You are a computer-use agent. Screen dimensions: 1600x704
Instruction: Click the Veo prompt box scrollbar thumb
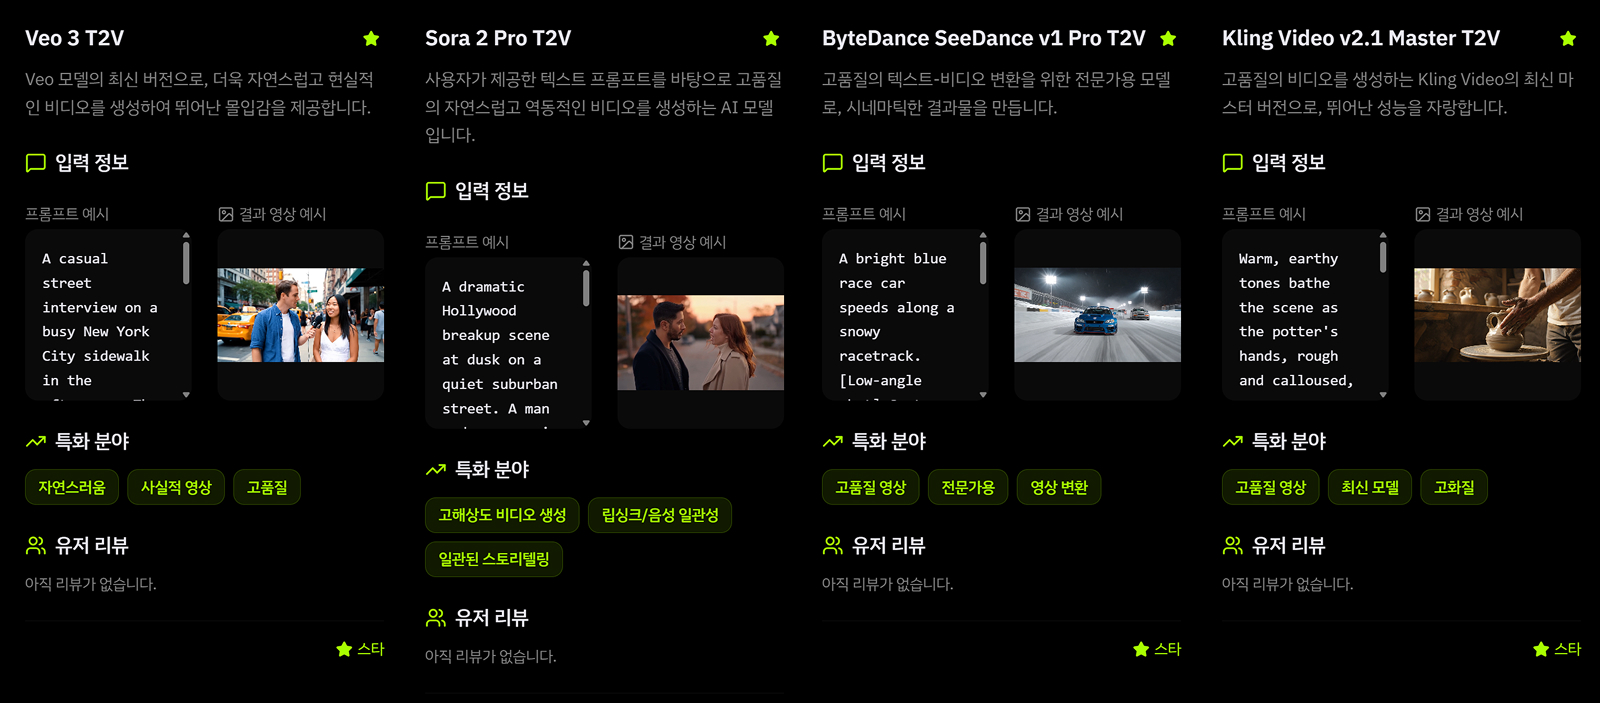click(x=186, y=263)
